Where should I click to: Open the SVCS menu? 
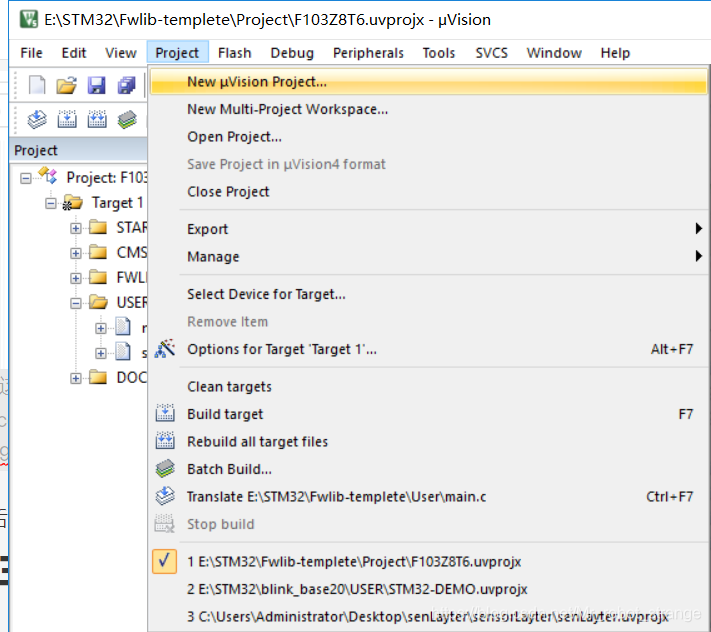click(492, 53)
